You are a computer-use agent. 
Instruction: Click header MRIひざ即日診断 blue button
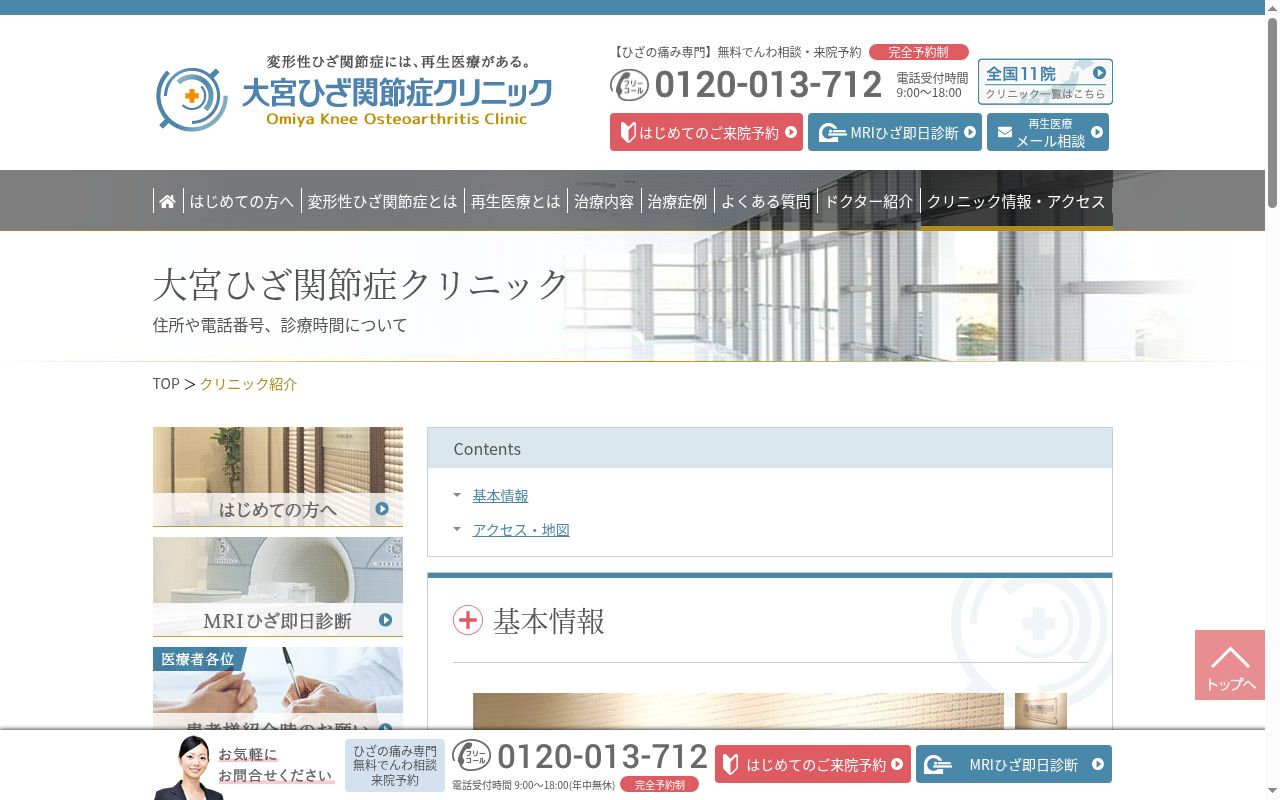coord(895,132)
